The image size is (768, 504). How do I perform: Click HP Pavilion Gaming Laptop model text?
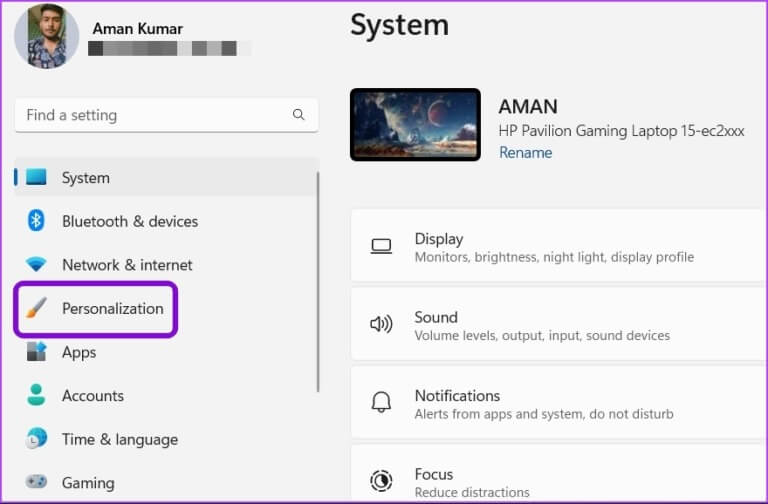pyautogui.click(x=622, y=131)
